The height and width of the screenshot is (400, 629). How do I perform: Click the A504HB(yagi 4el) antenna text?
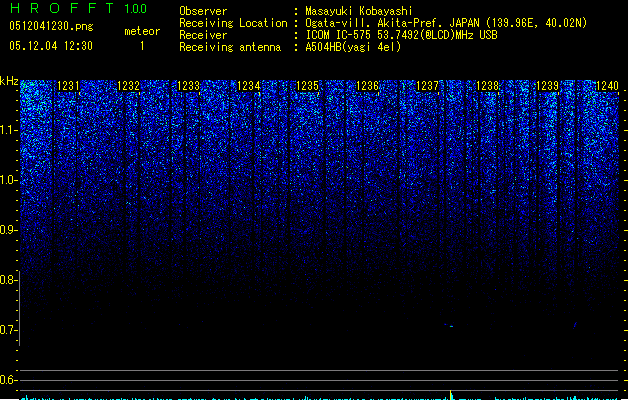coord(353,47)
